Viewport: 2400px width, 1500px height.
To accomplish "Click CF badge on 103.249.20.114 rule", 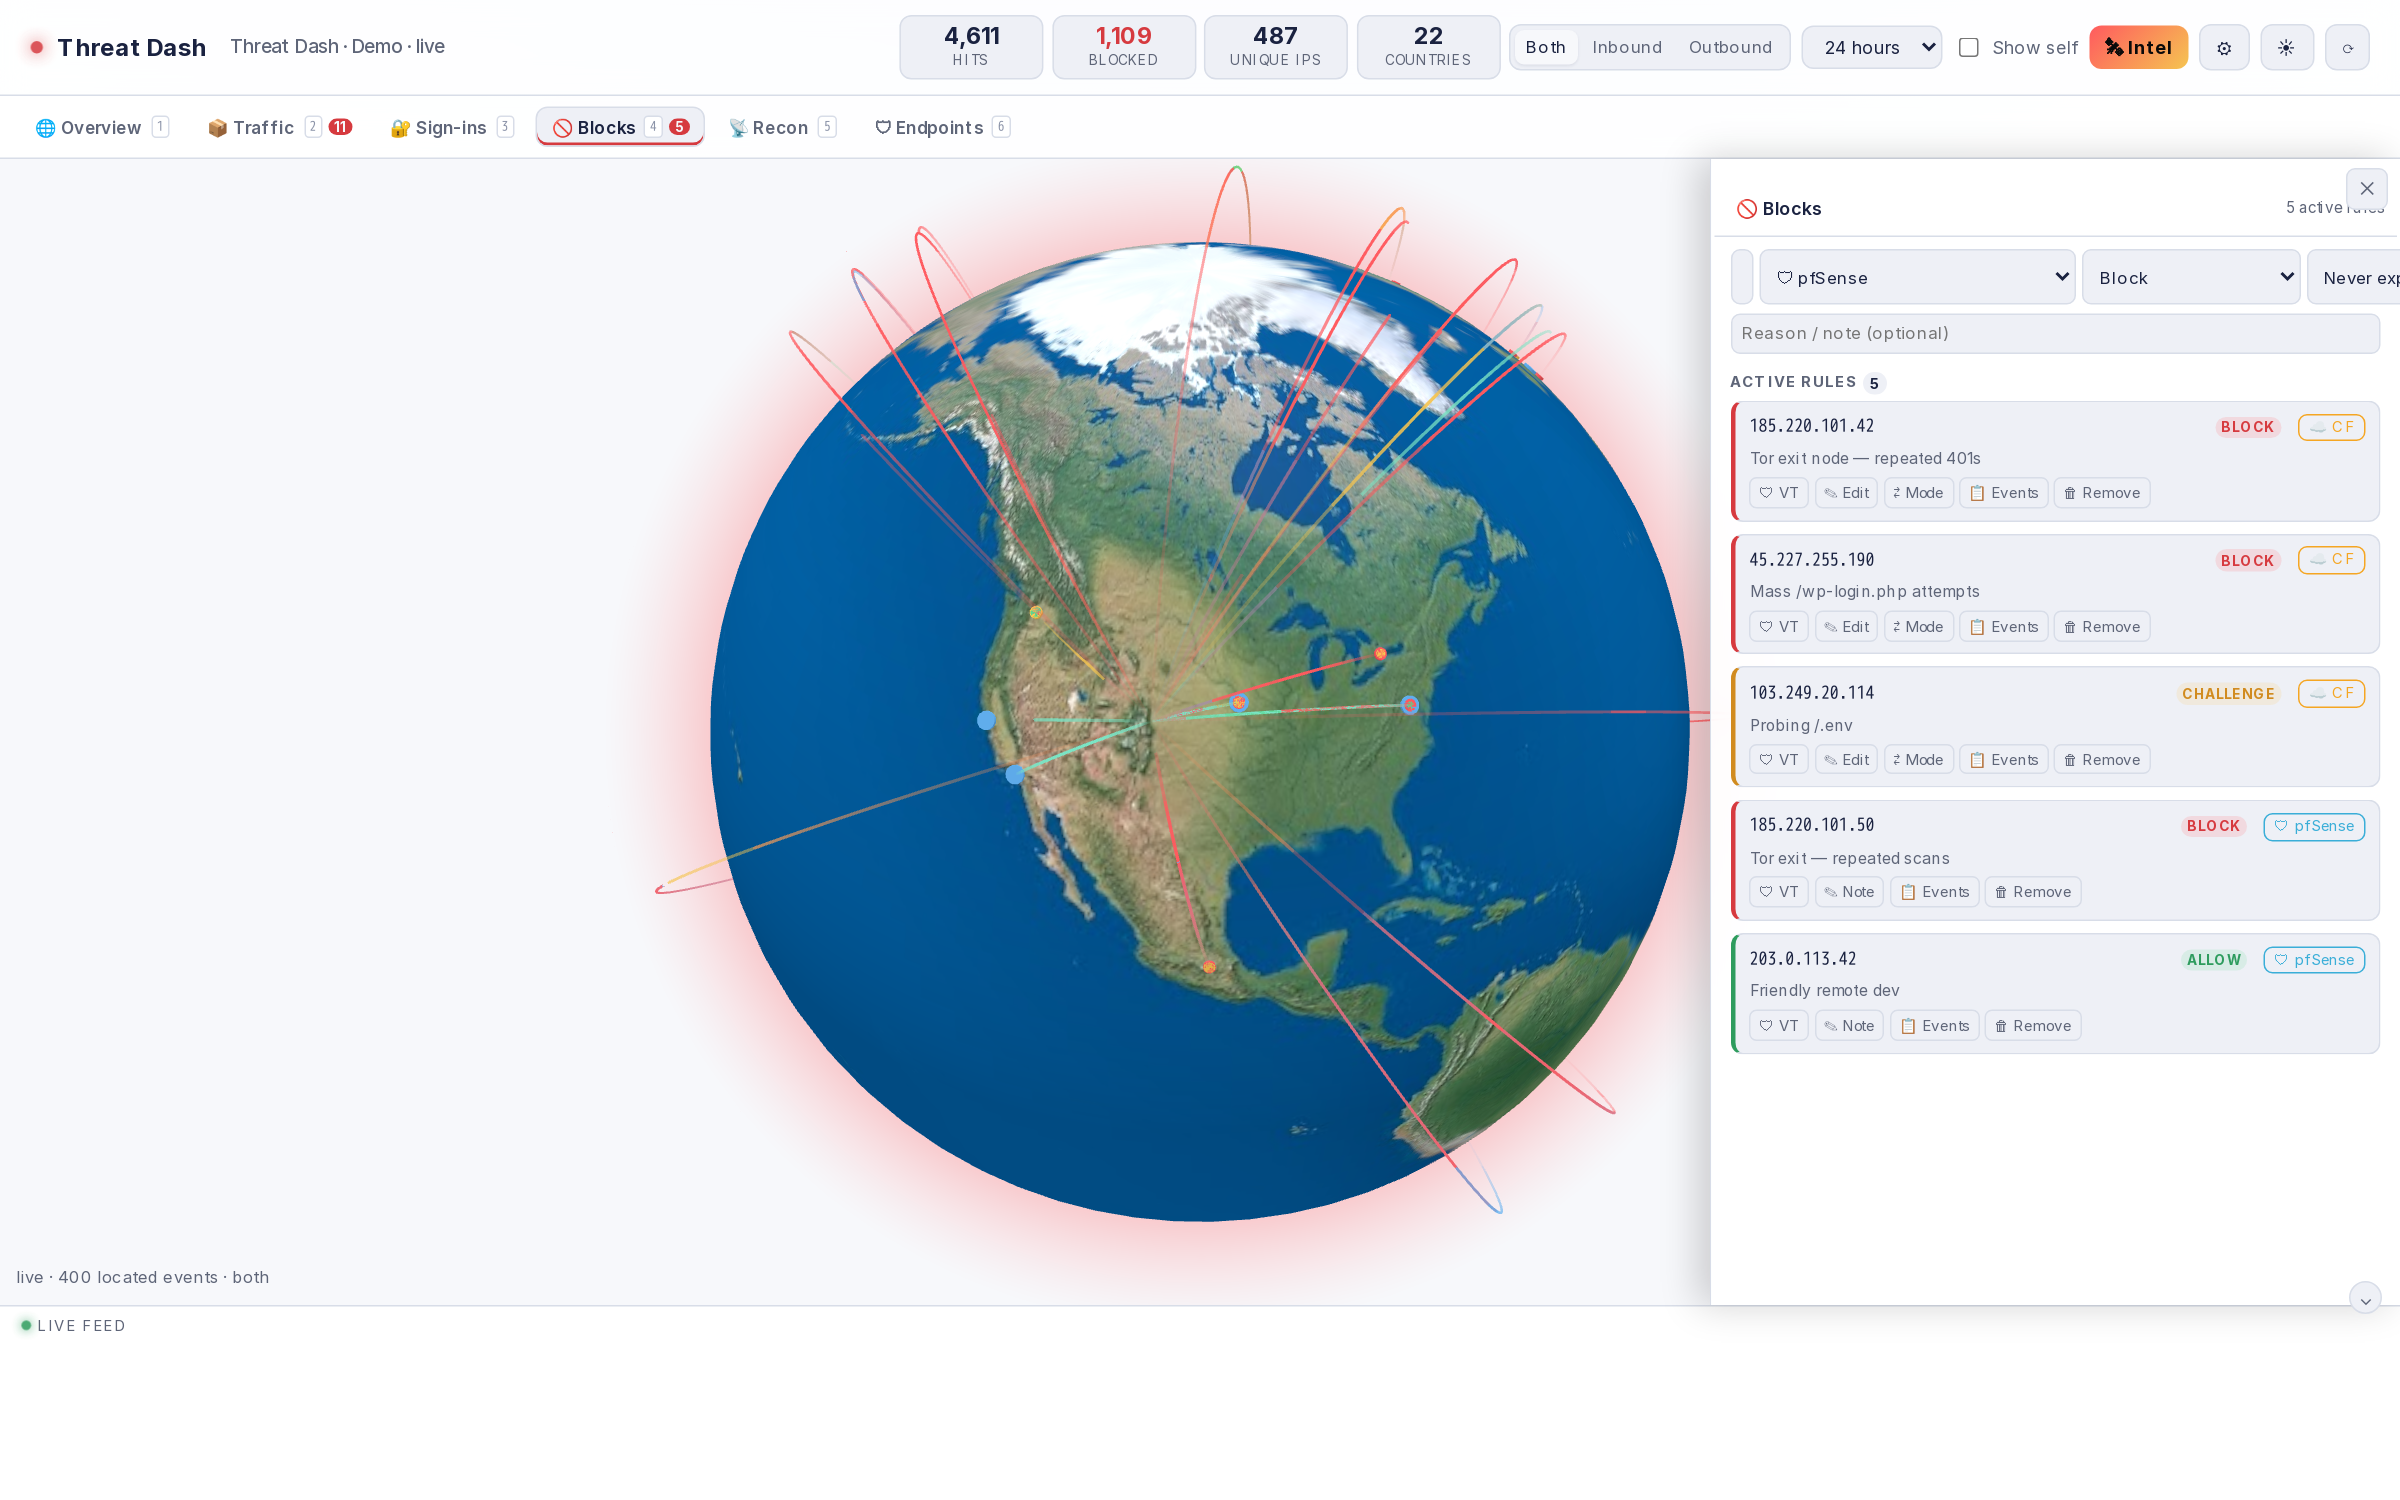I will (2331, 693).
